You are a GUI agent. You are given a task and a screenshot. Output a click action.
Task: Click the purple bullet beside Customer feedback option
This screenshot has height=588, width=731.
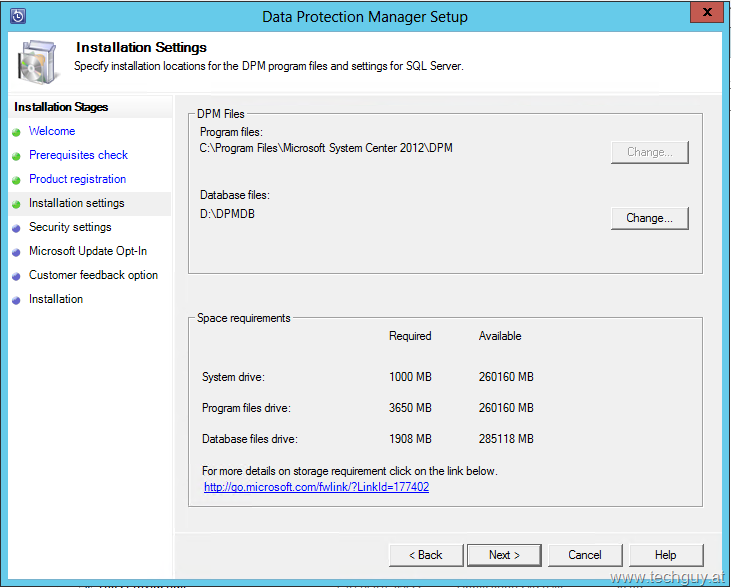(16, 276)
